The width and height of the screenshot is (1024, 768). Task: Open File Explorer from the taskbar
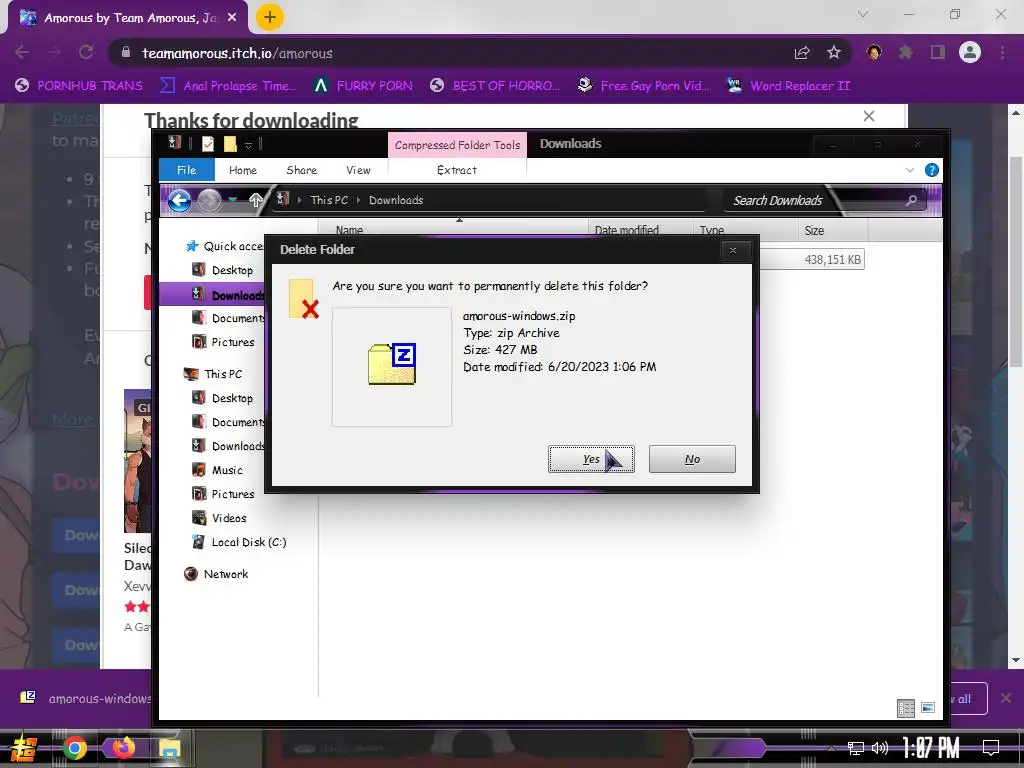pos(170,748)
